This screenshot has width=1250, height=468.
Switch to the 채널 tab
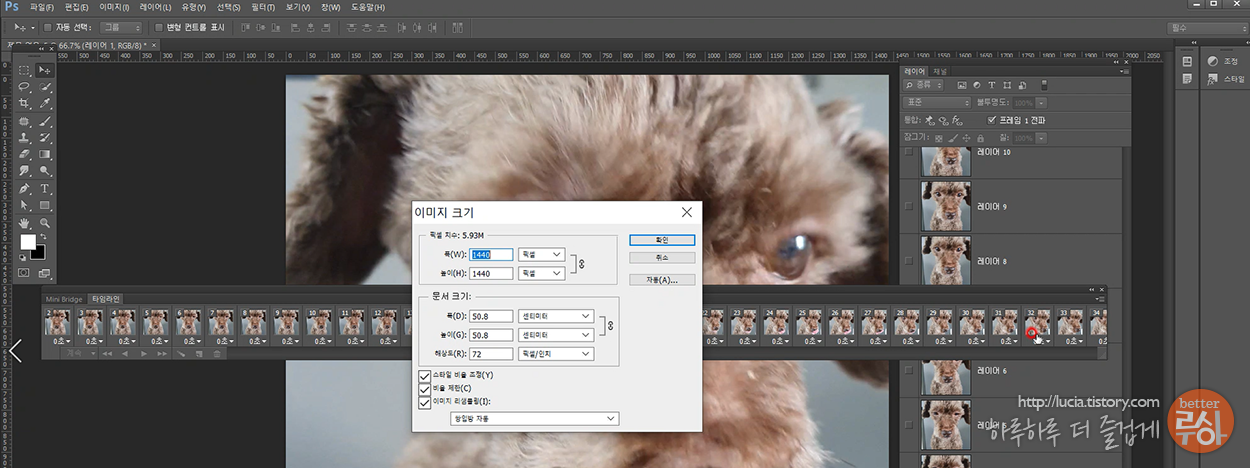click(x=940, y=72)
